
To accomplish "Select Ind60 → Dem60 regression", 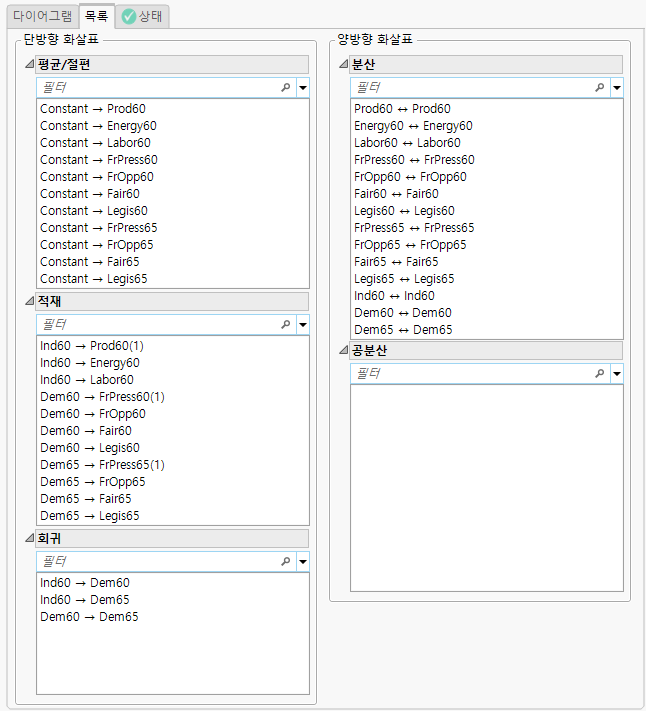I will pos(173,583).
